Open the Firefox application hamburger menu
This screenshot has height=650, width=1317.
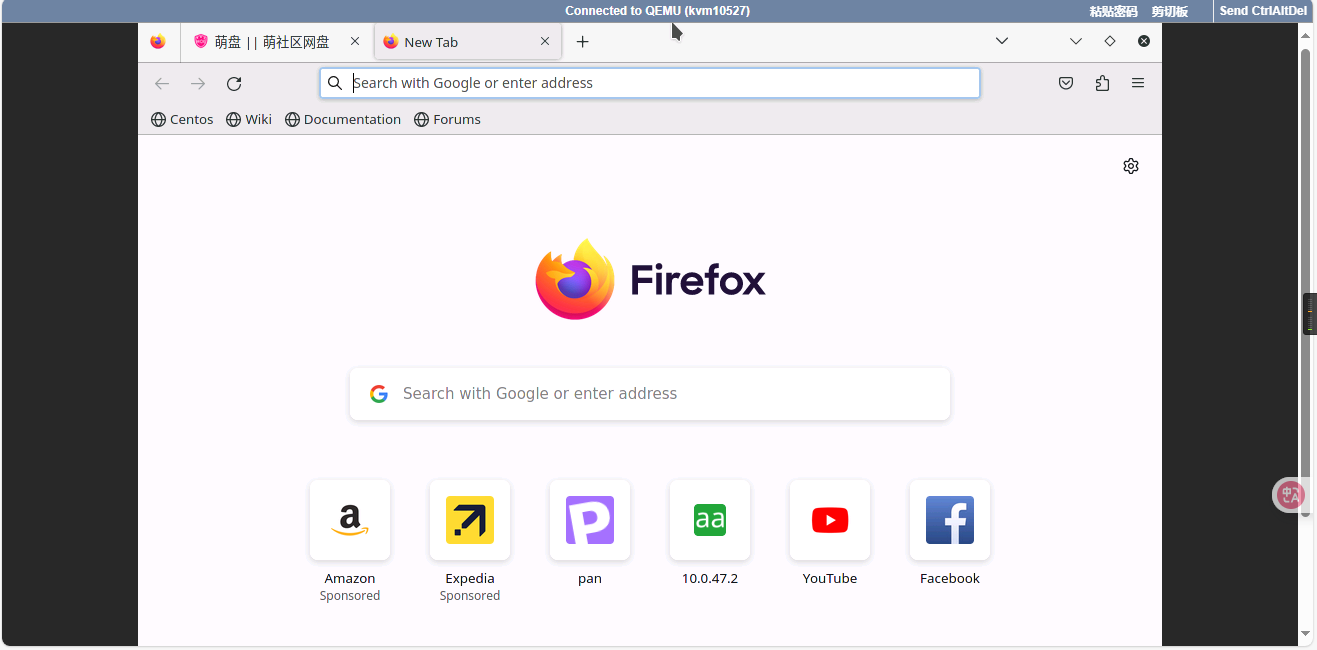(1138, 83)
